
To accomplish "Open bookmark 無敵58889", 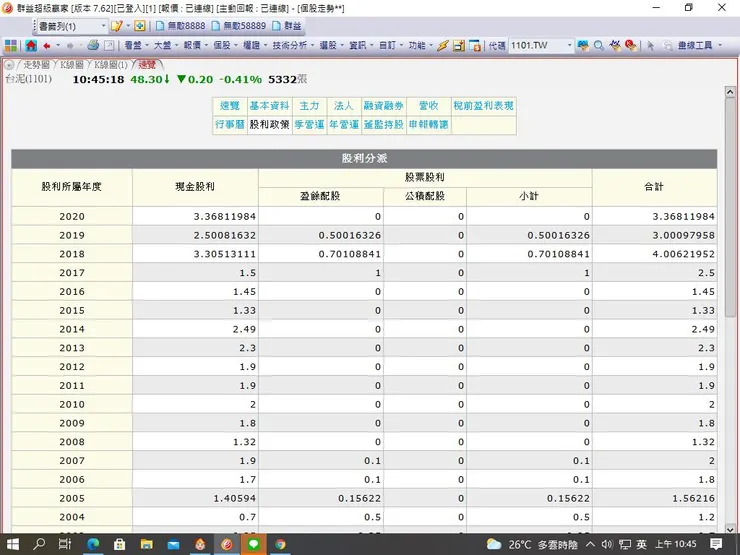I will [239, 26].
